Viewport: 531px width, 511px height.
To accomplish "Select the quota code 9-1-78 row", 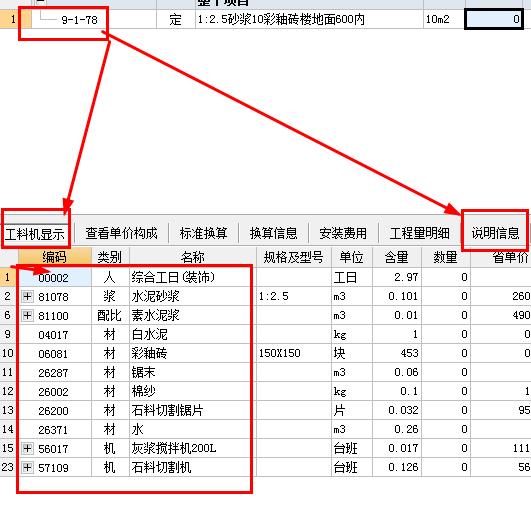I will (79, 20).
